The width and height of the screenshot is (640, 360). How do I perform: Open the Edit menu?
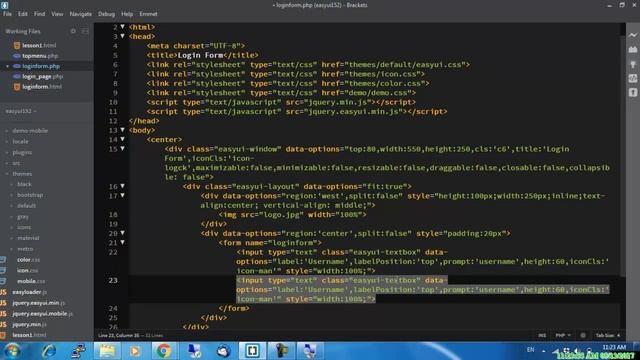(22, 14)
